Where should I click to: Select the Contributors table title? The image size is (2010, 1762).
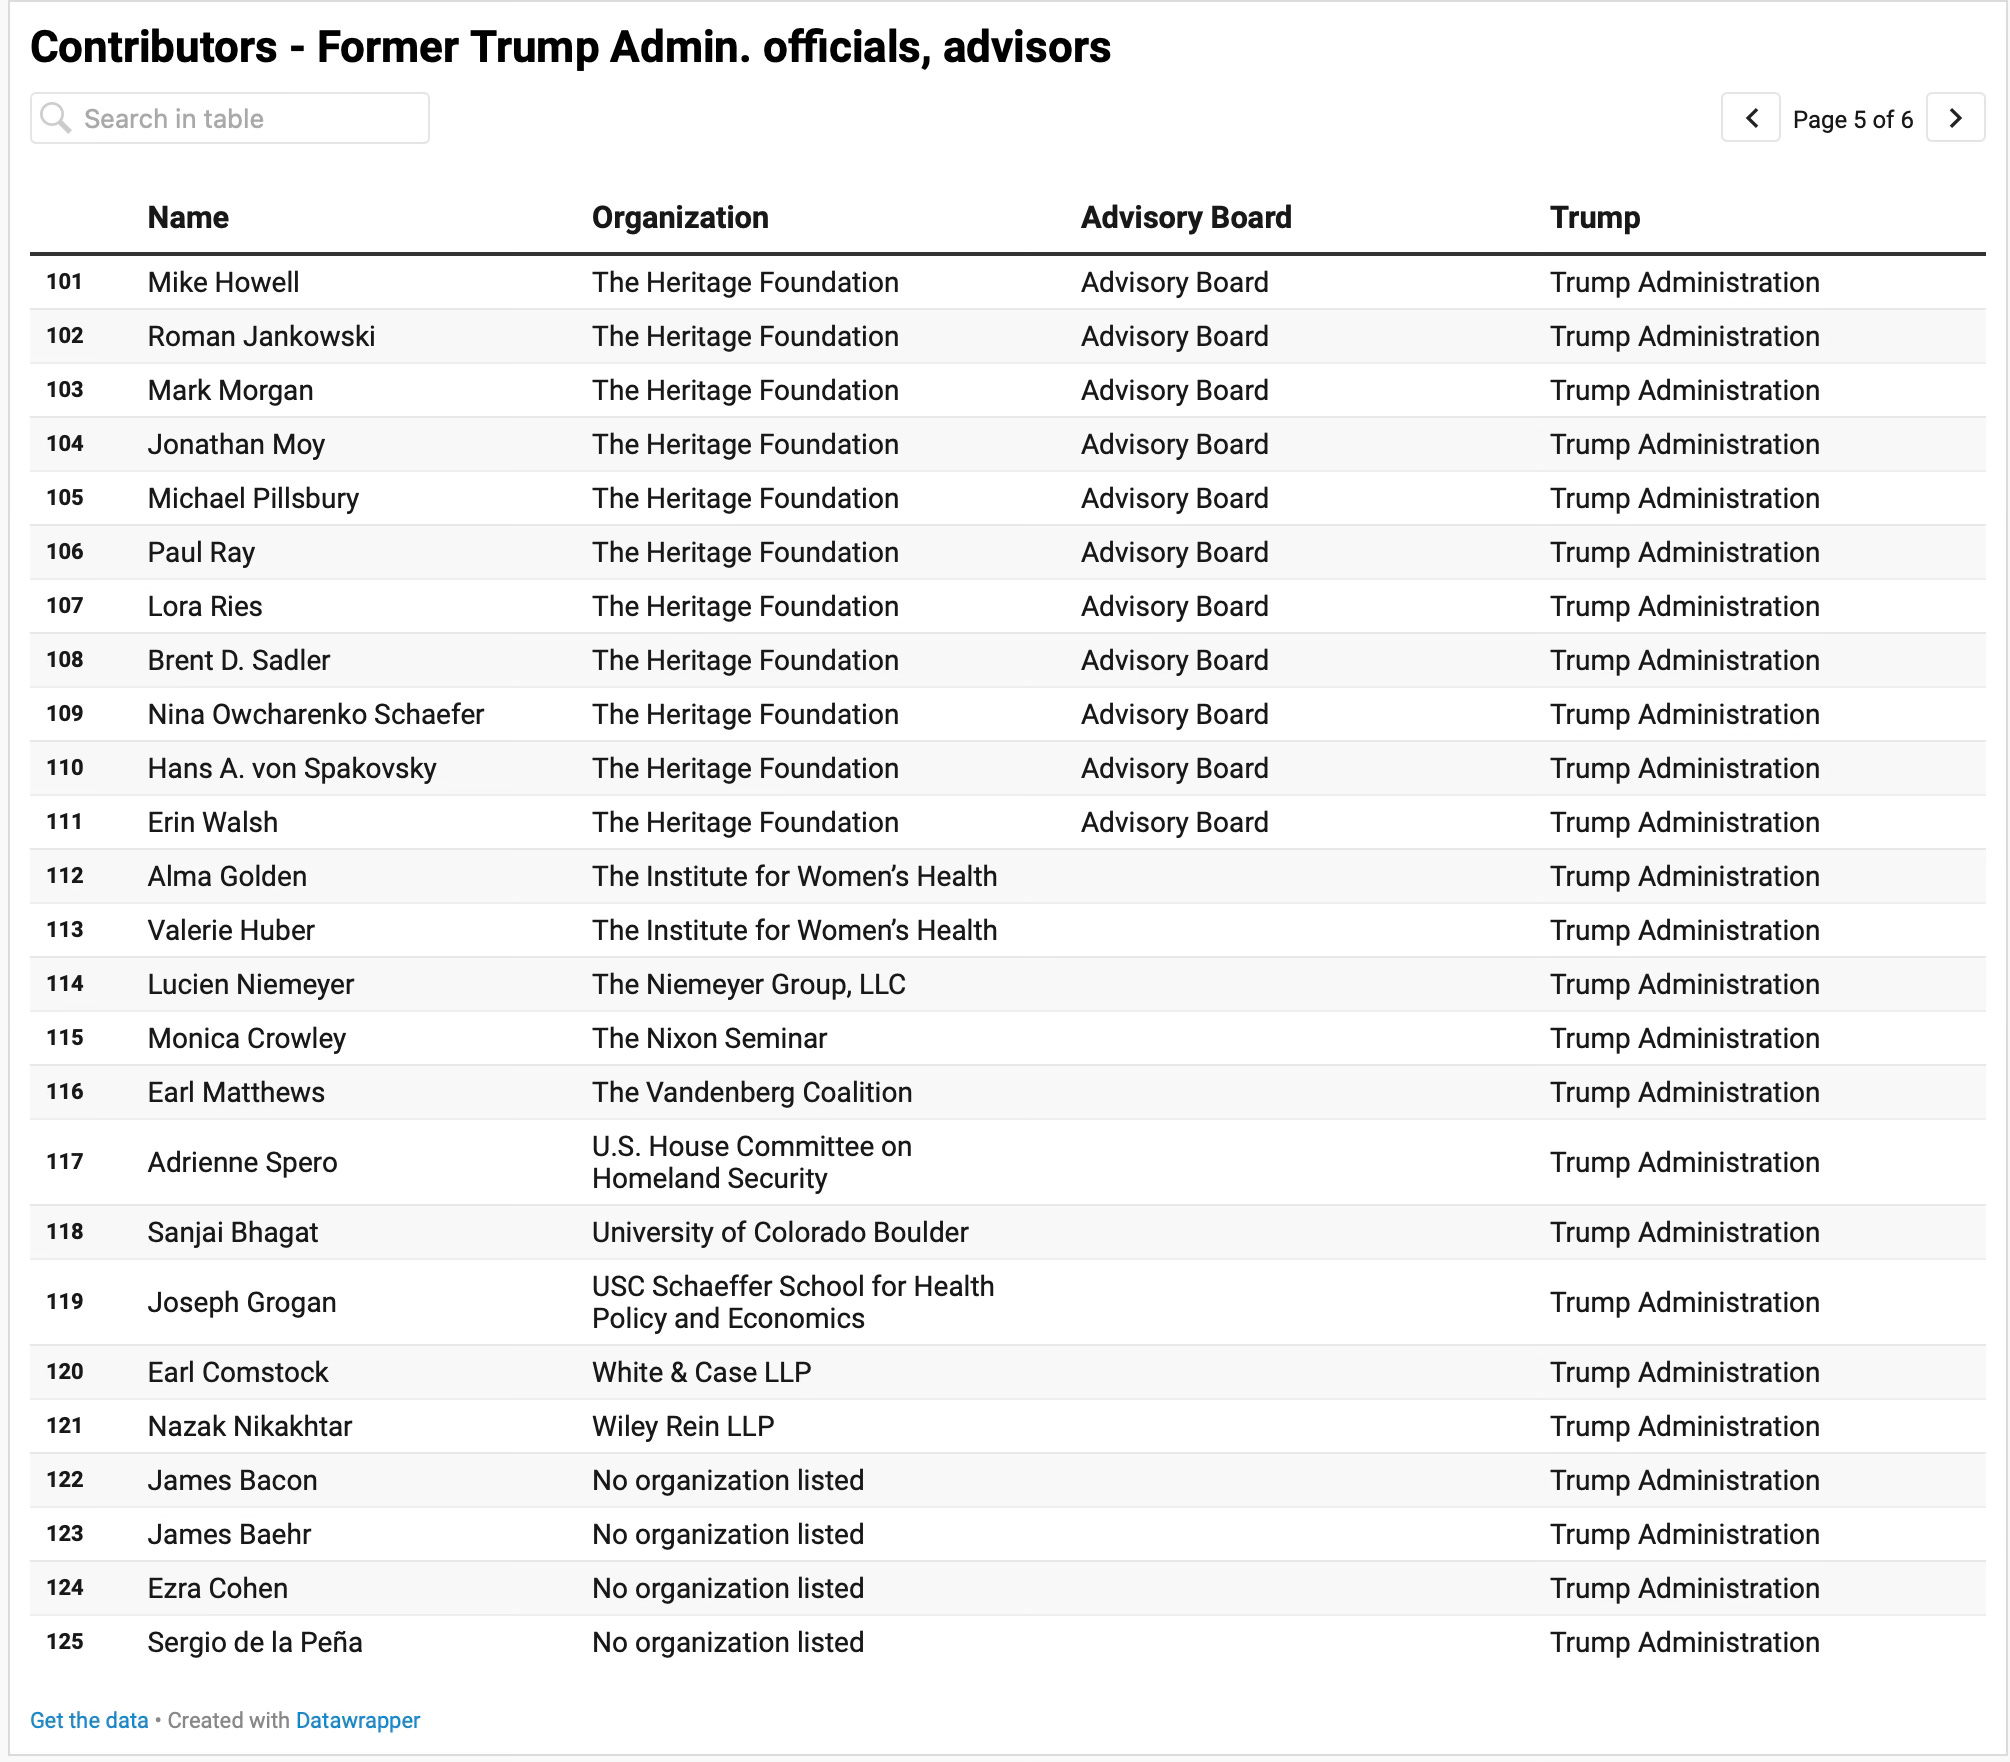570,47
